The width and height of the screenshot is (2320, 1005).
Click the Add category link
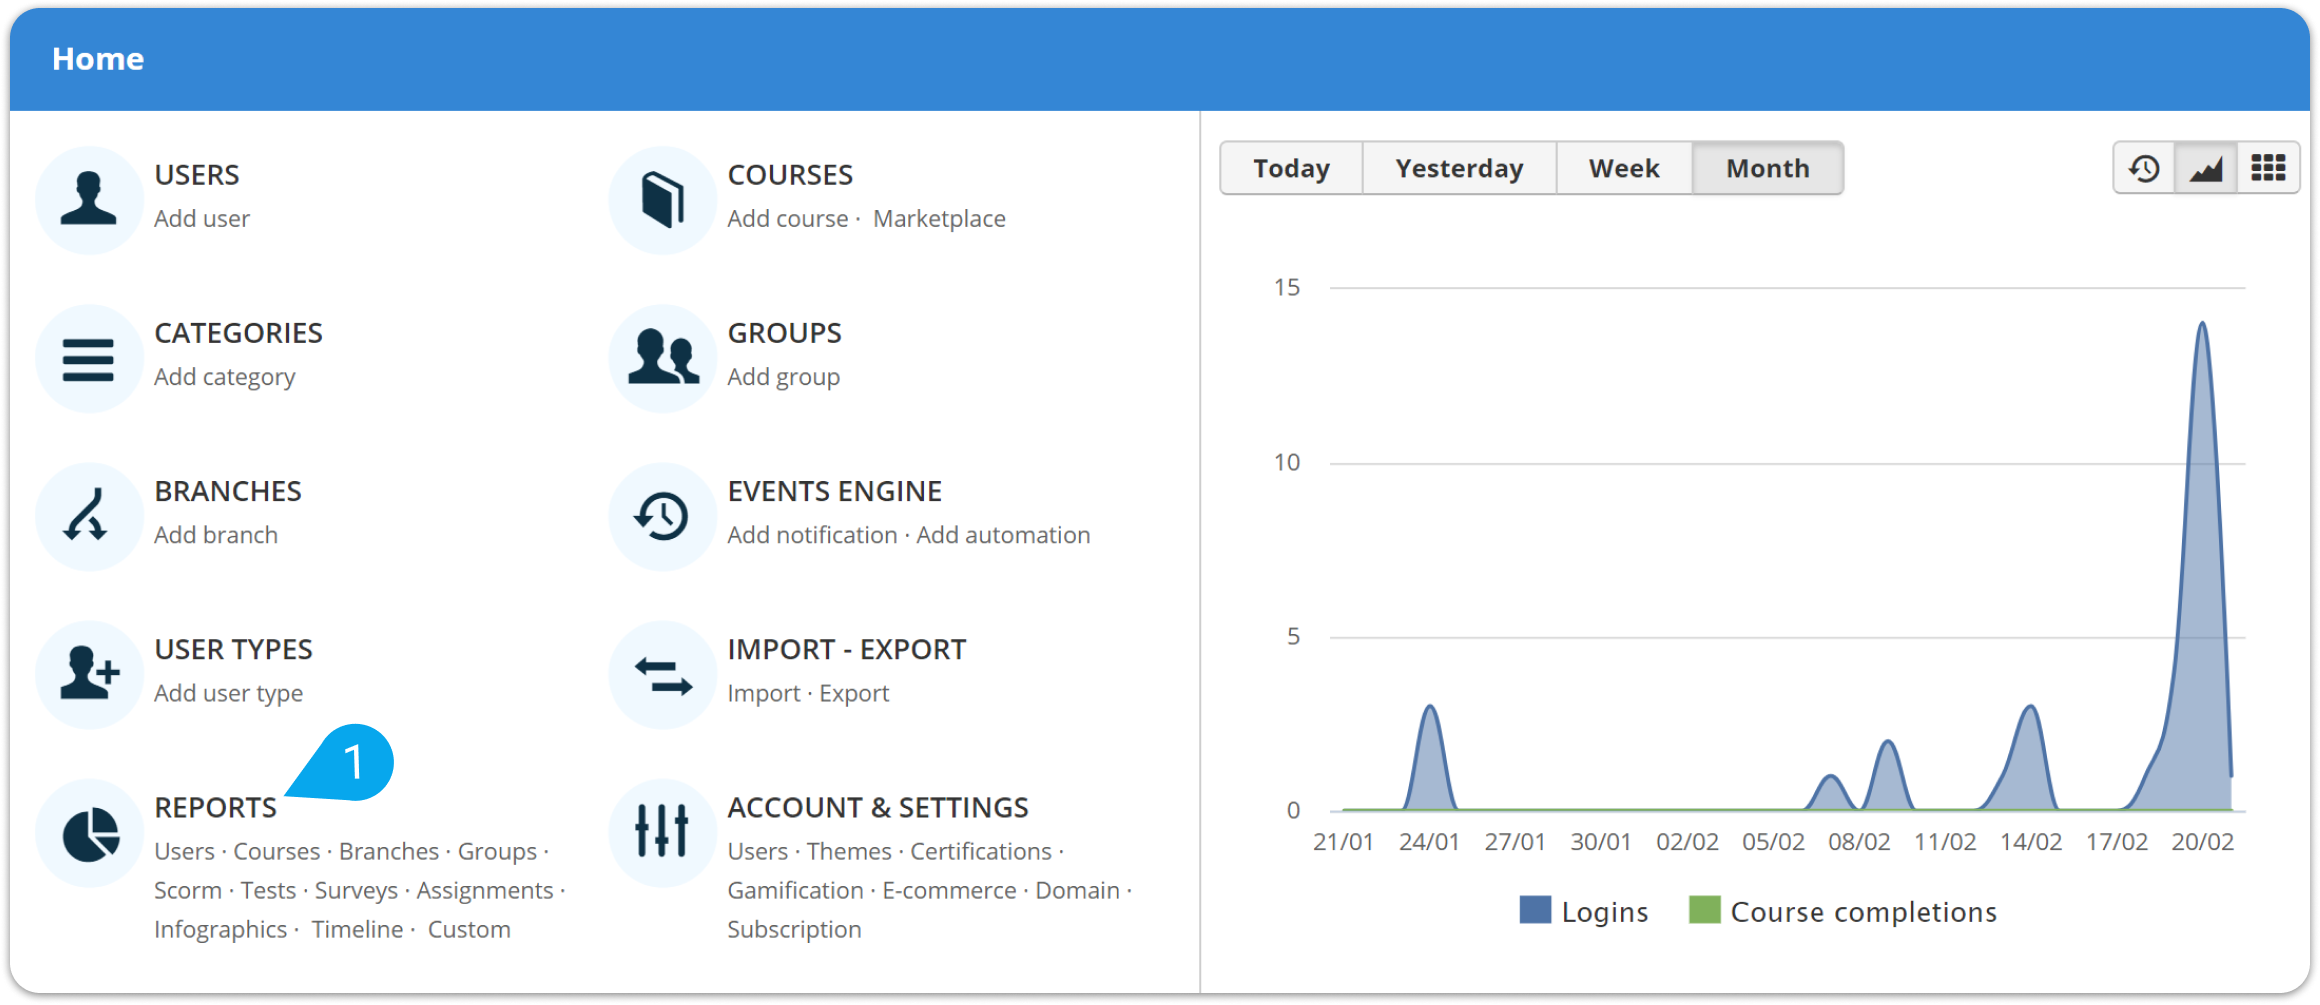225,377
